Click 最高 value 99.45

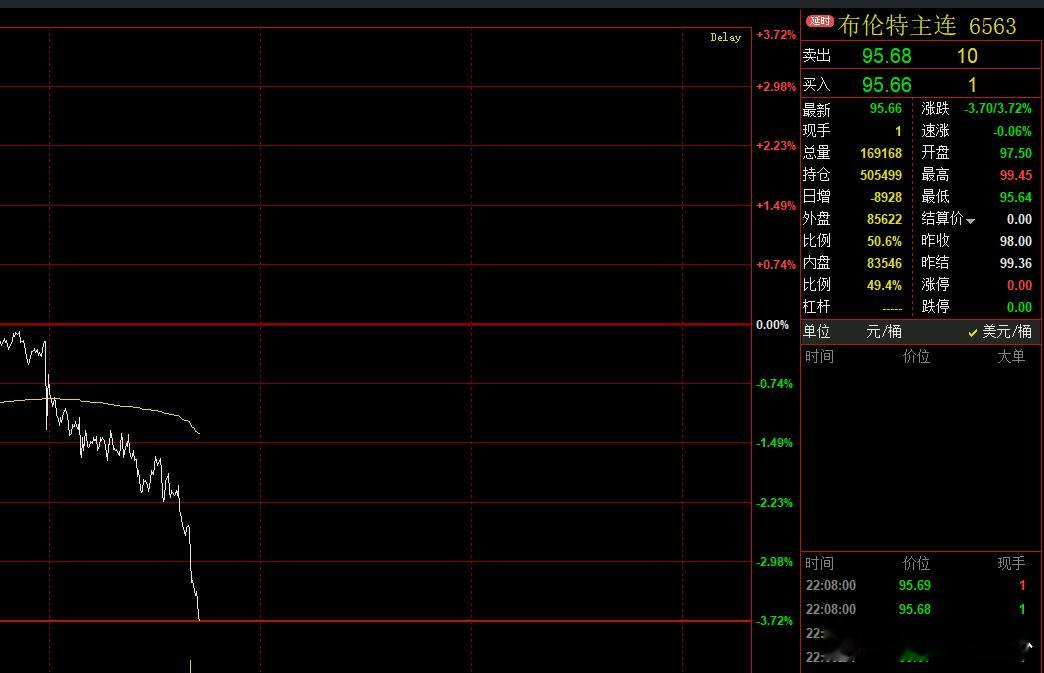[1015, 175]
